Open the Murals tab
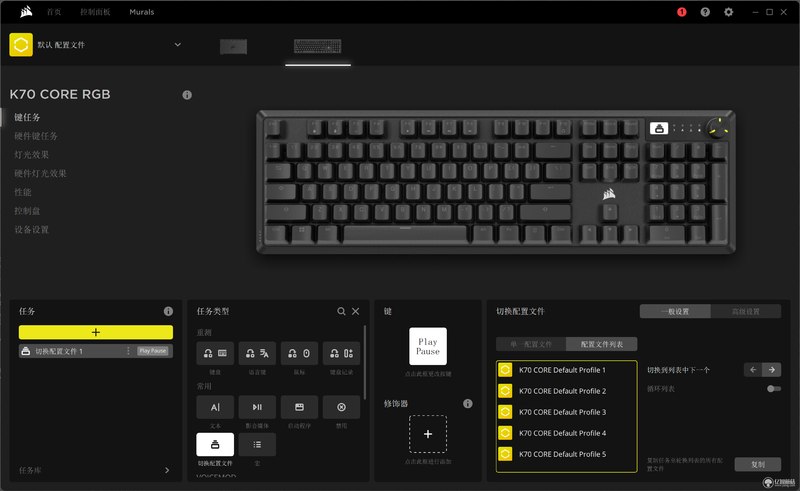Screen dimensions: 800x491 tap(142, 12)
